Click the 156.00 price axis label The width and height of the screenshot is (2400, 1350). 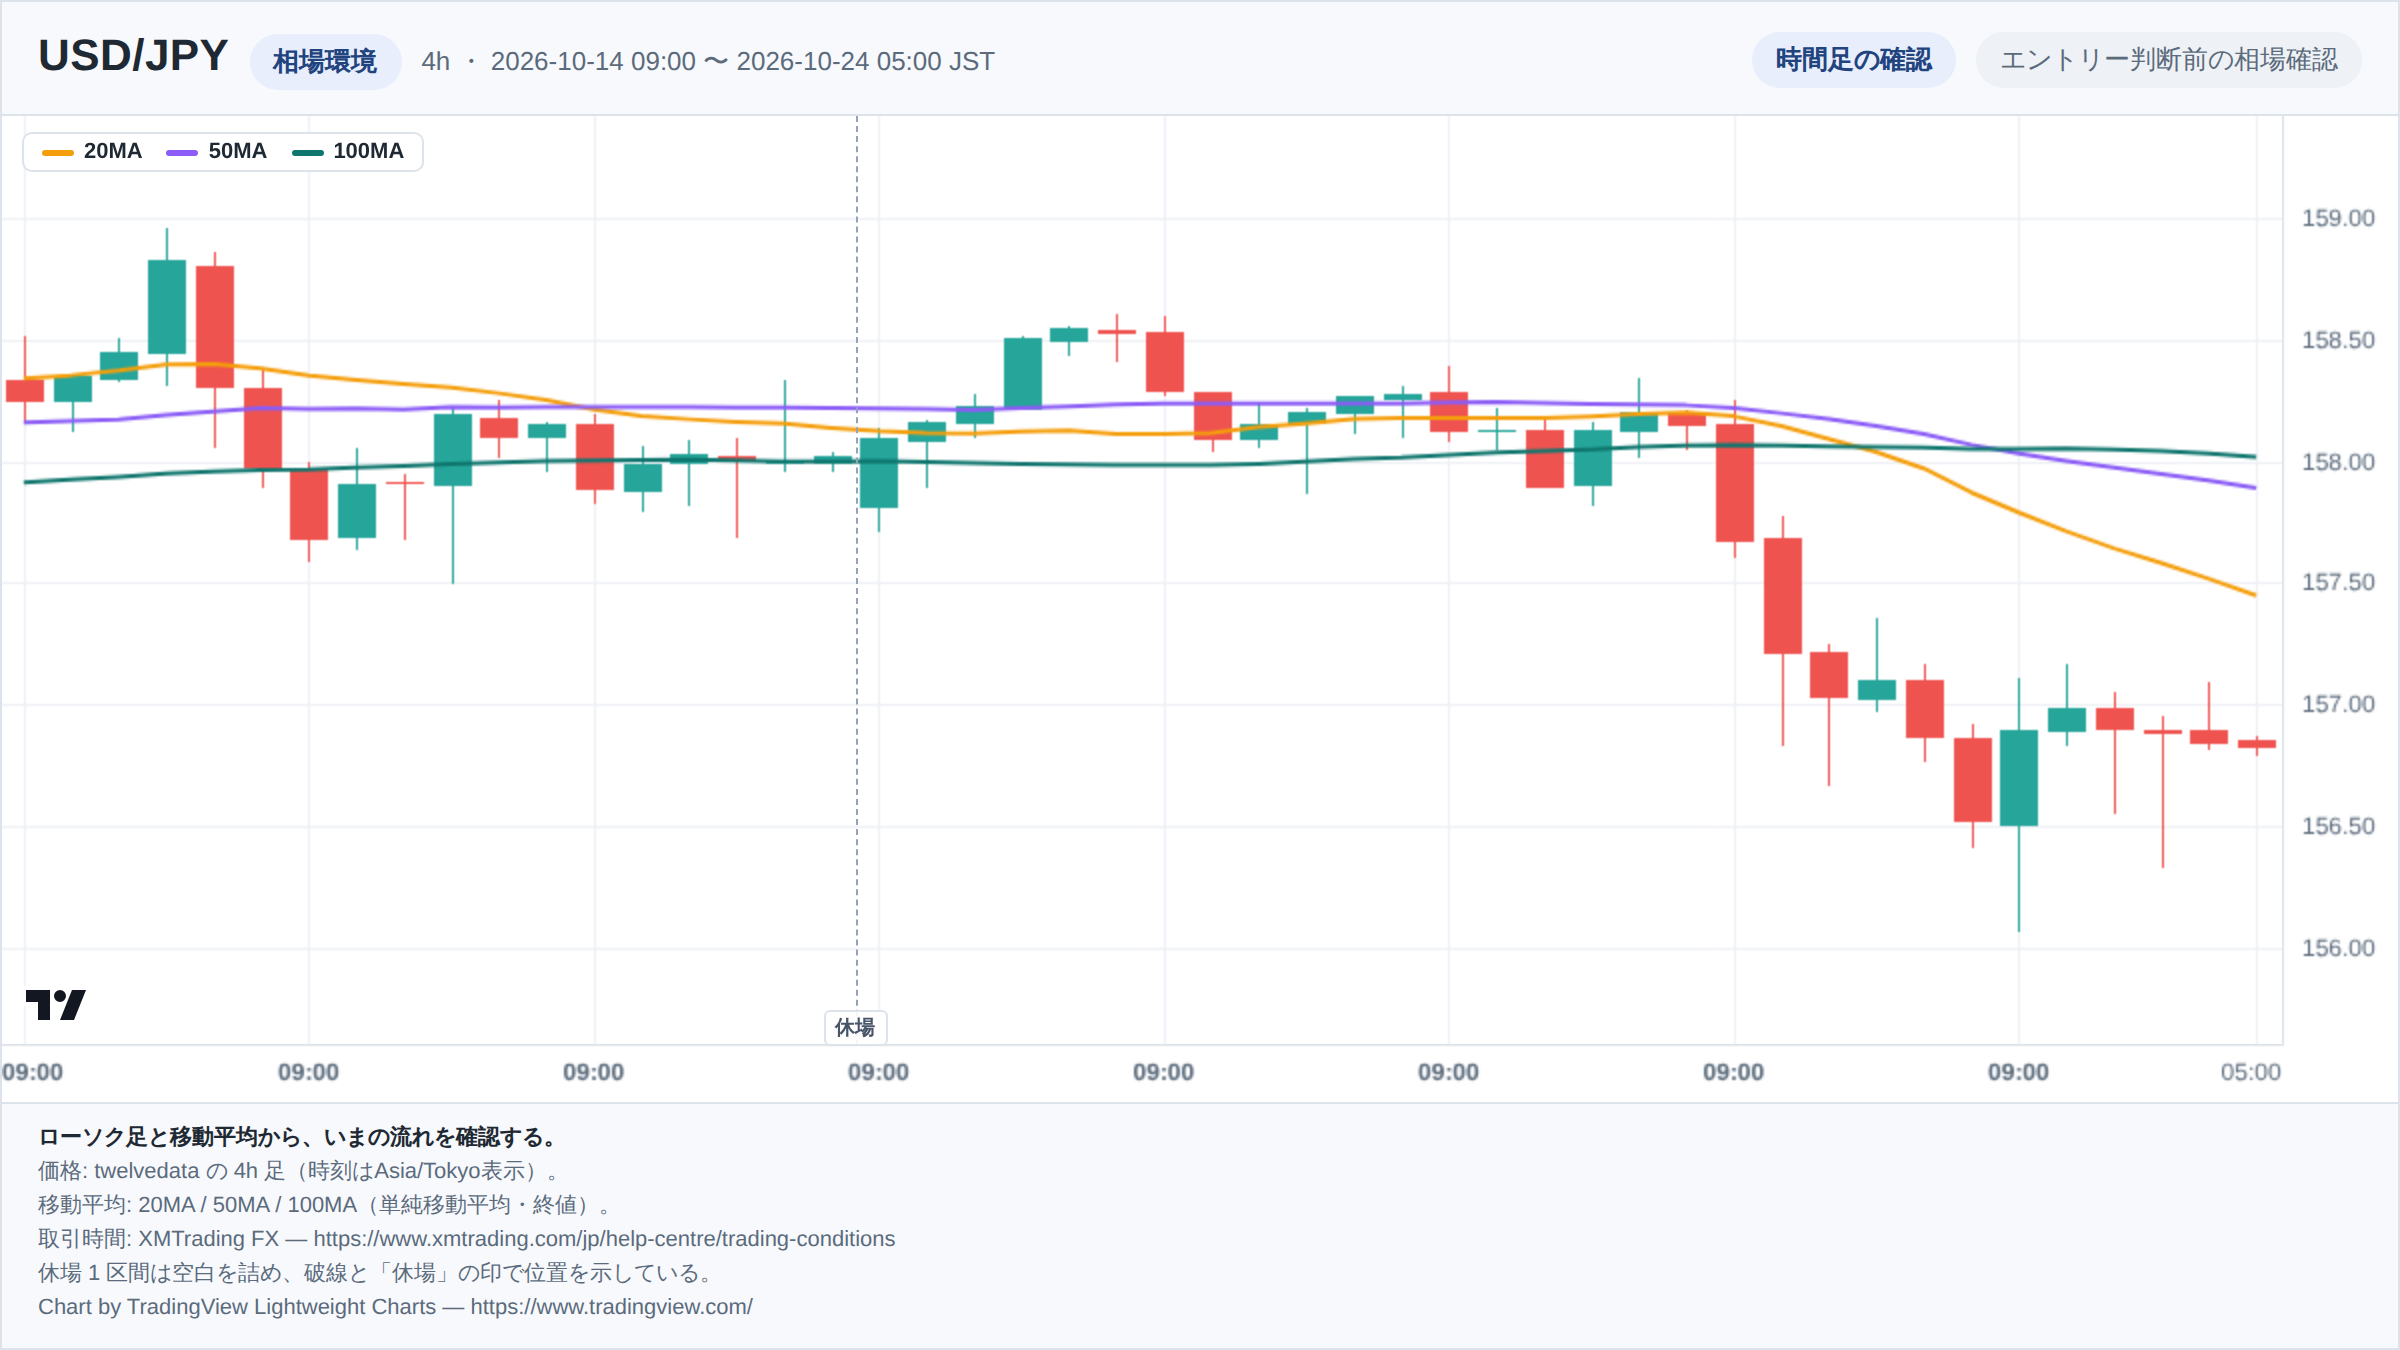(x=2338, y=948)
